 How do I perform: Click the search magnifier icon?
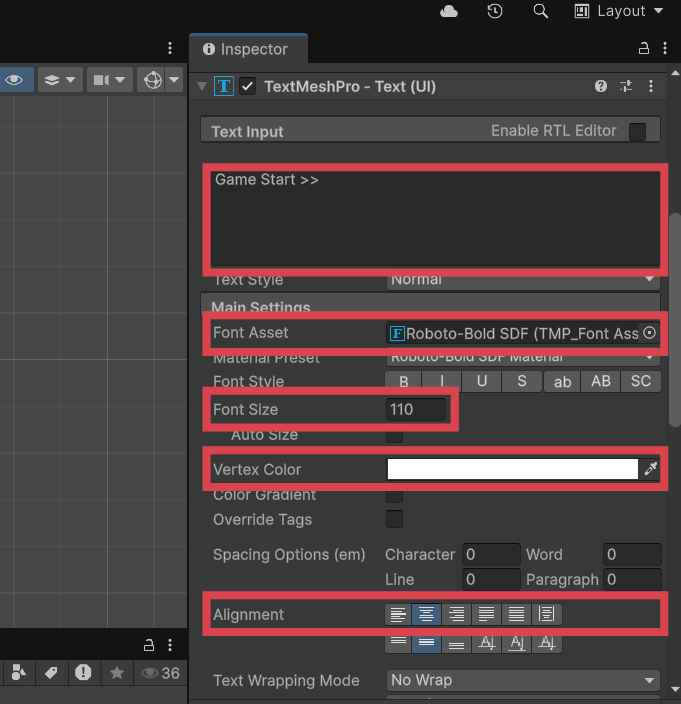(541, 11)
